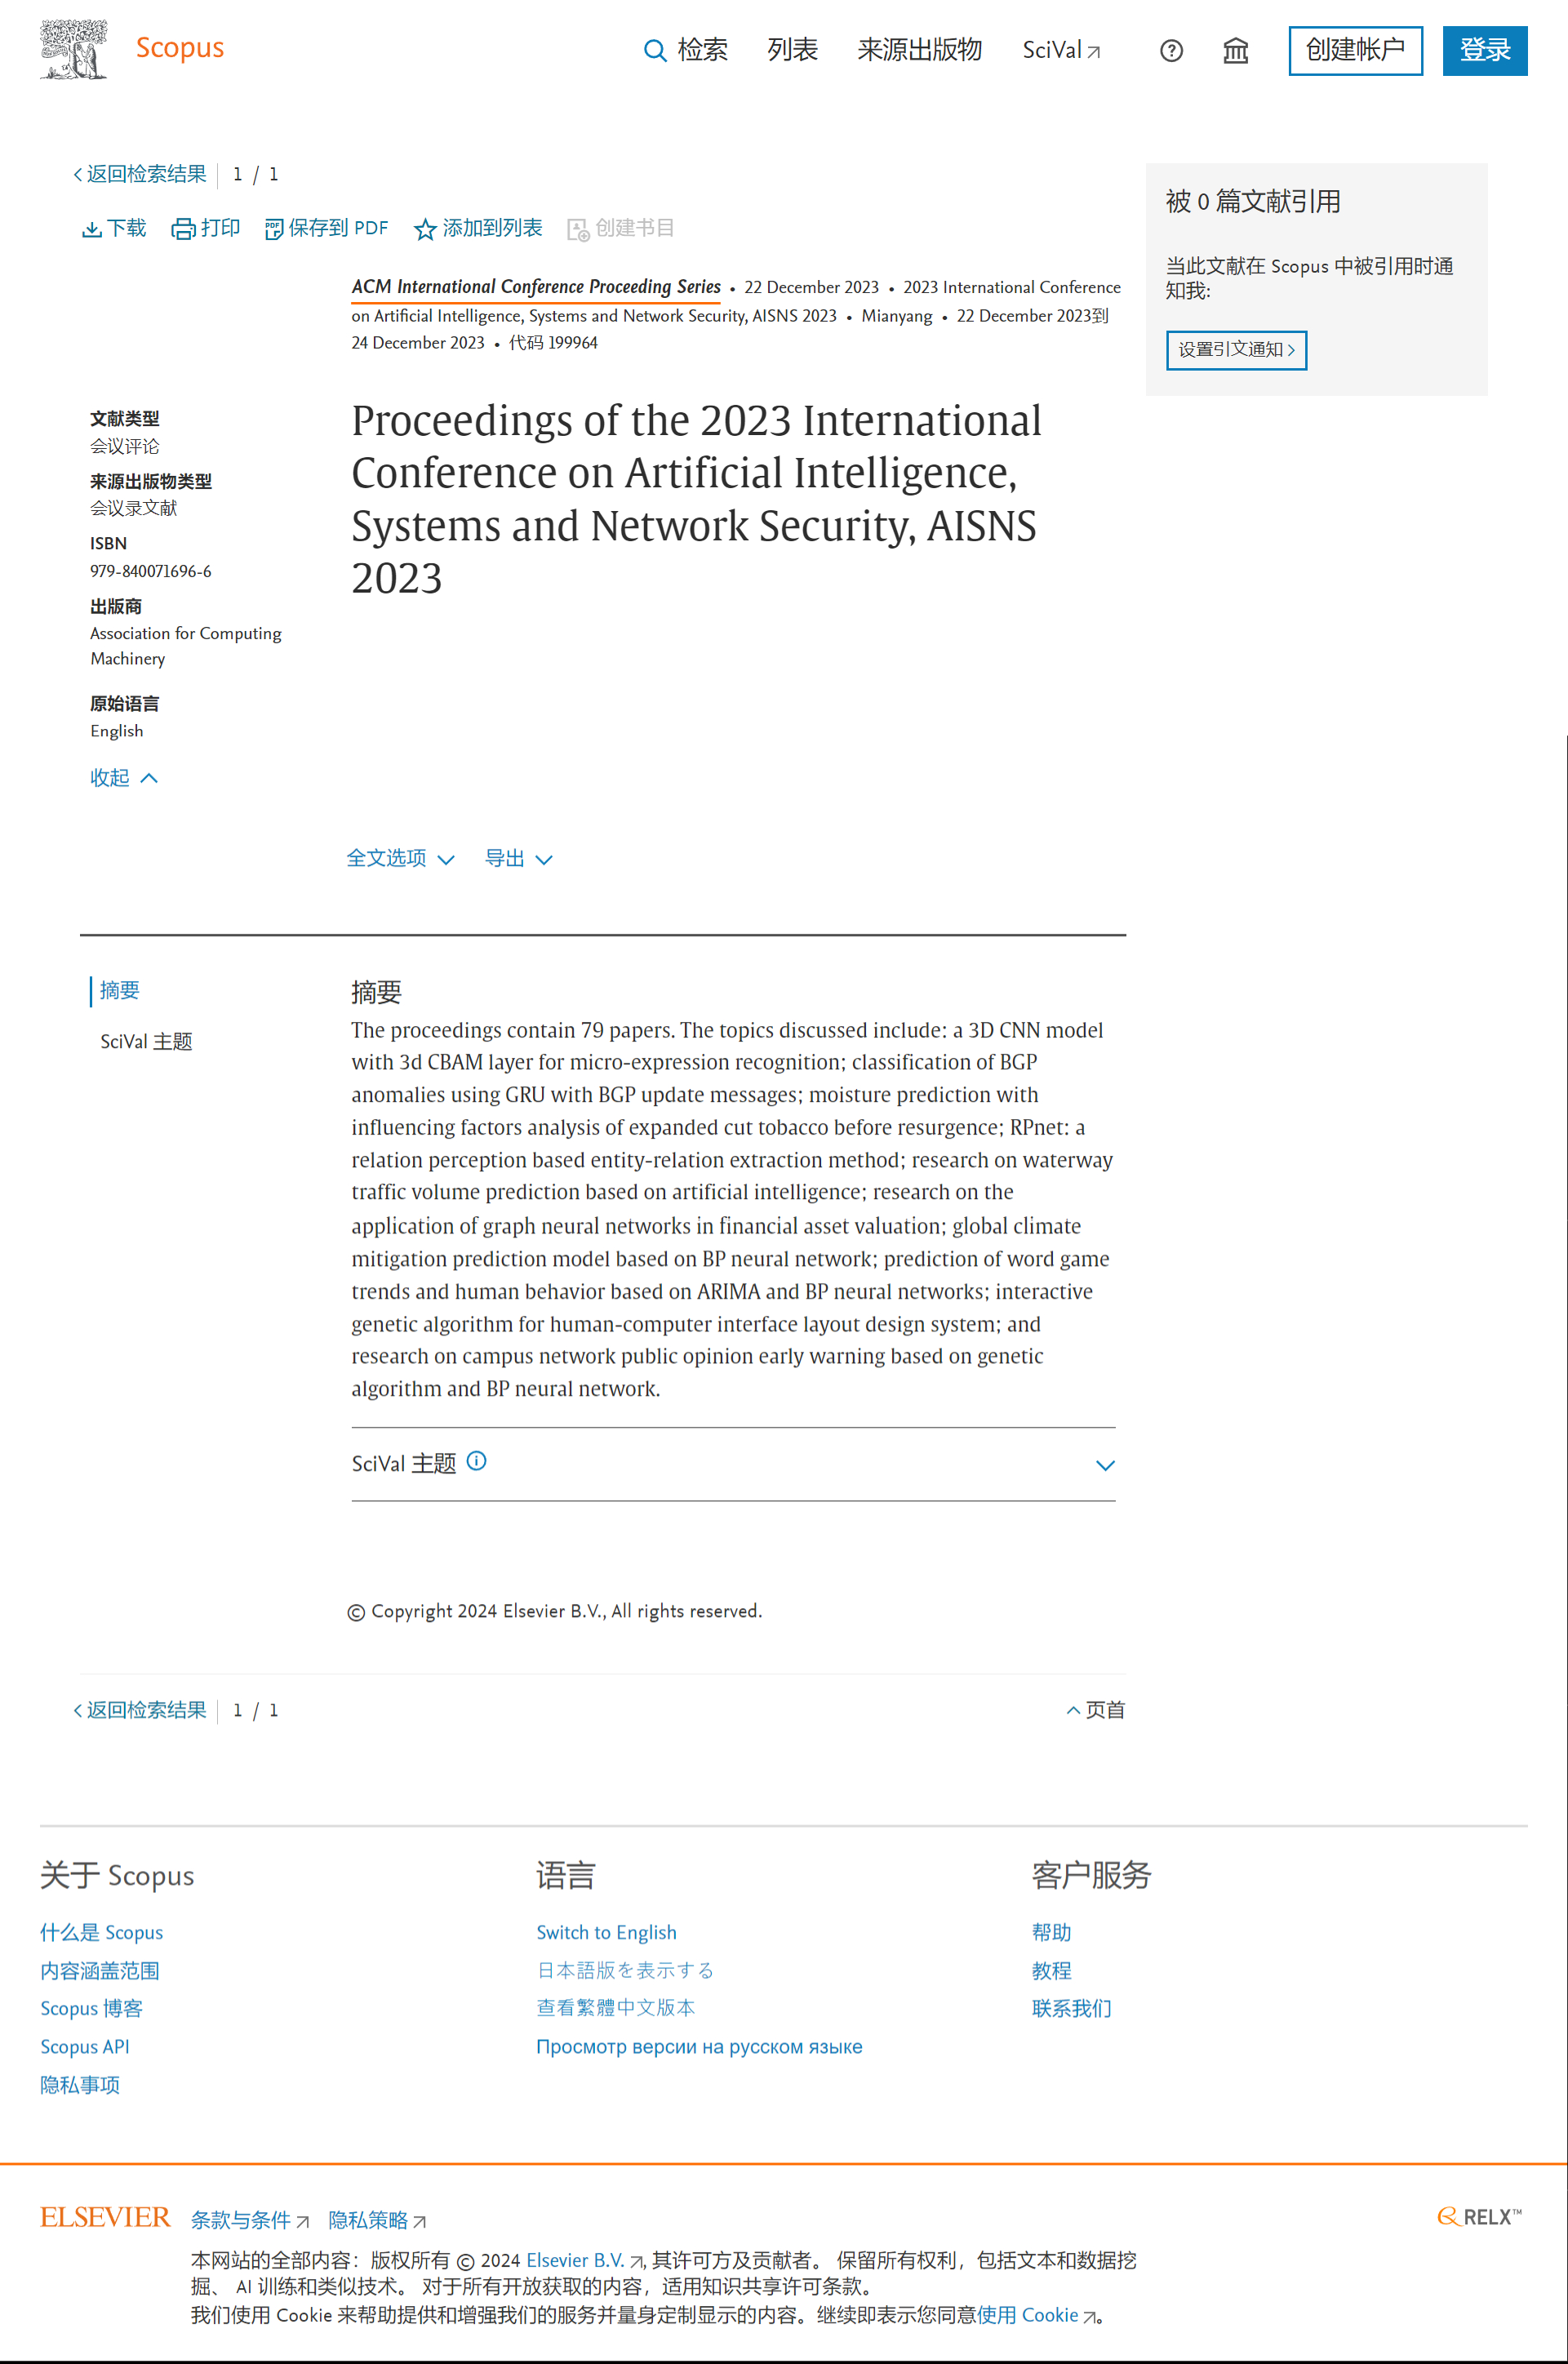Click the 登录 button

1485,50
